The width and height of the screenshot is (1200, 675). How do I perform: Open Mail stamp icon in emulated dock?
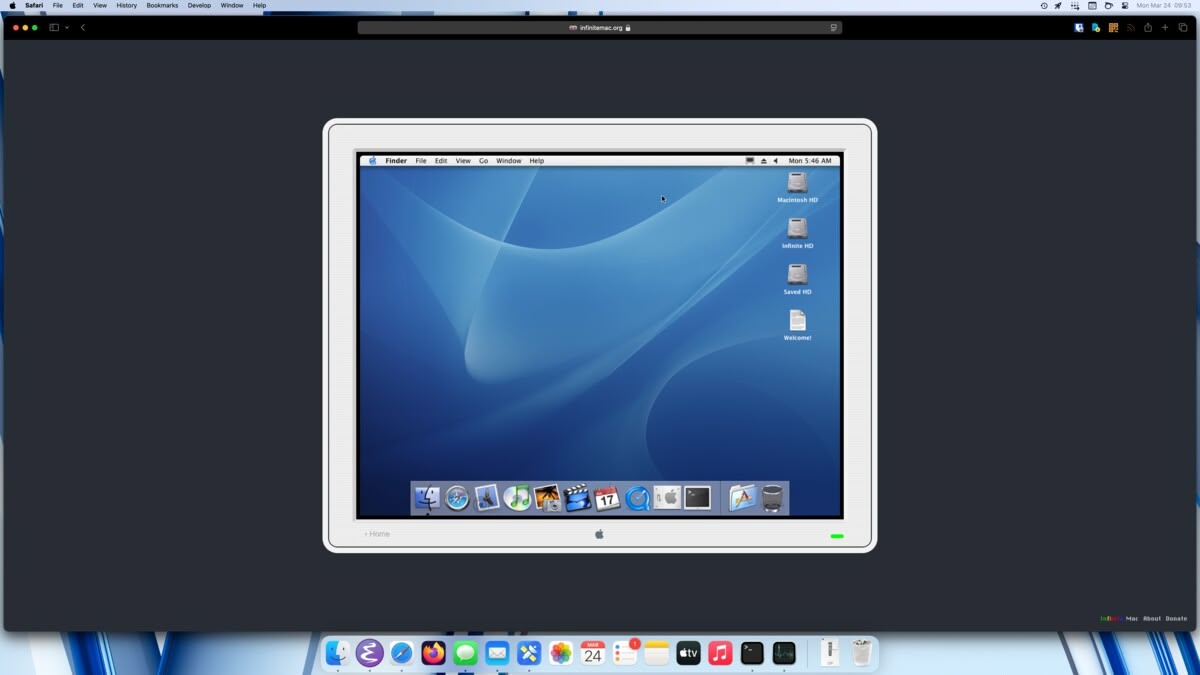coord(487,498)
